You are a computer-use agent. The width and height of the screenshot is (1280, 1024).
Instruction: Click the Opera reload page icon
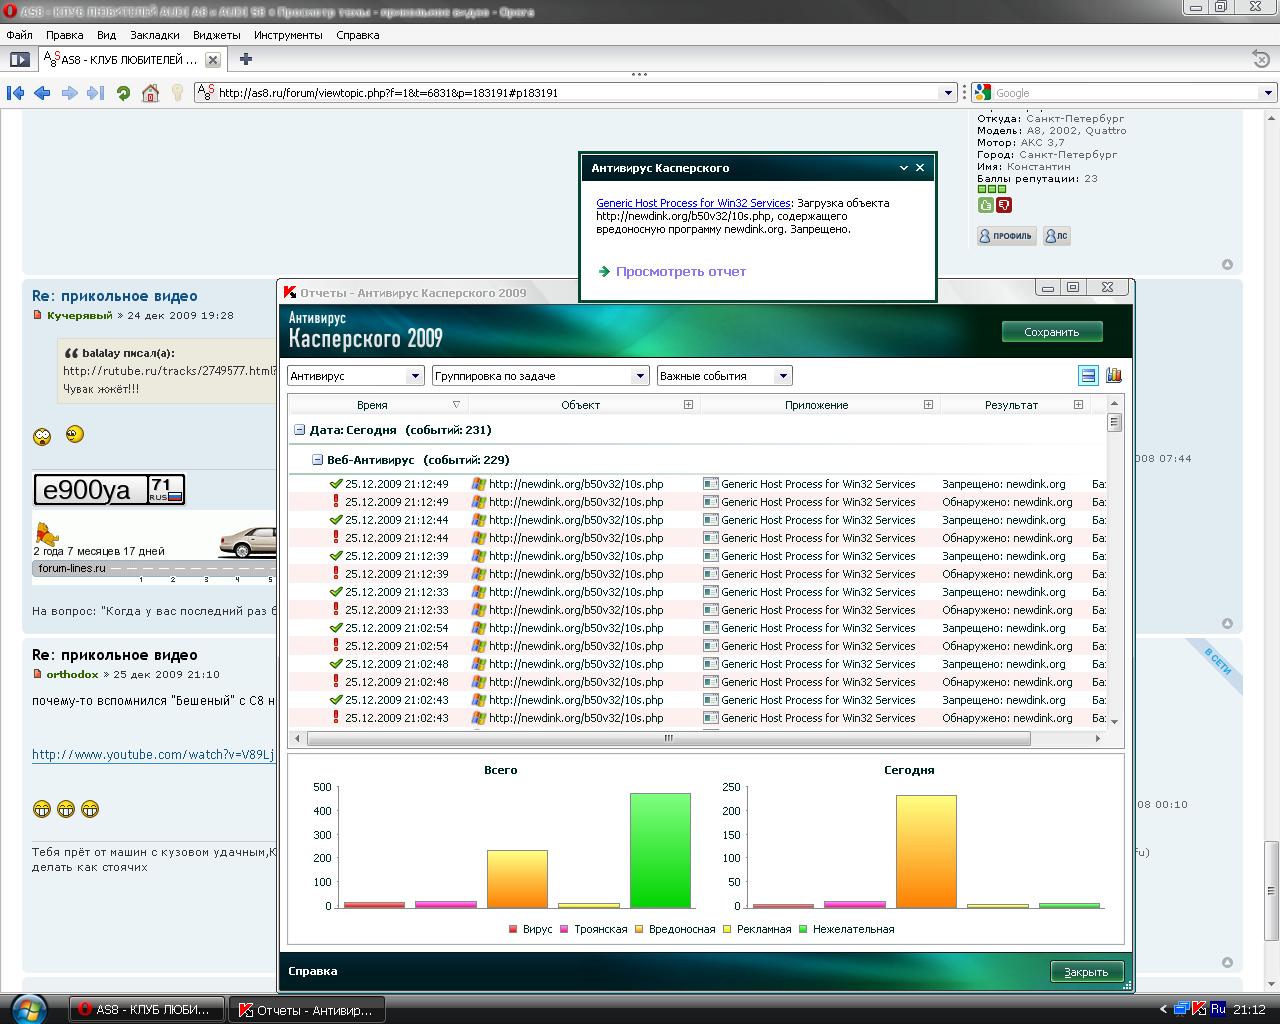click(123, 93)
